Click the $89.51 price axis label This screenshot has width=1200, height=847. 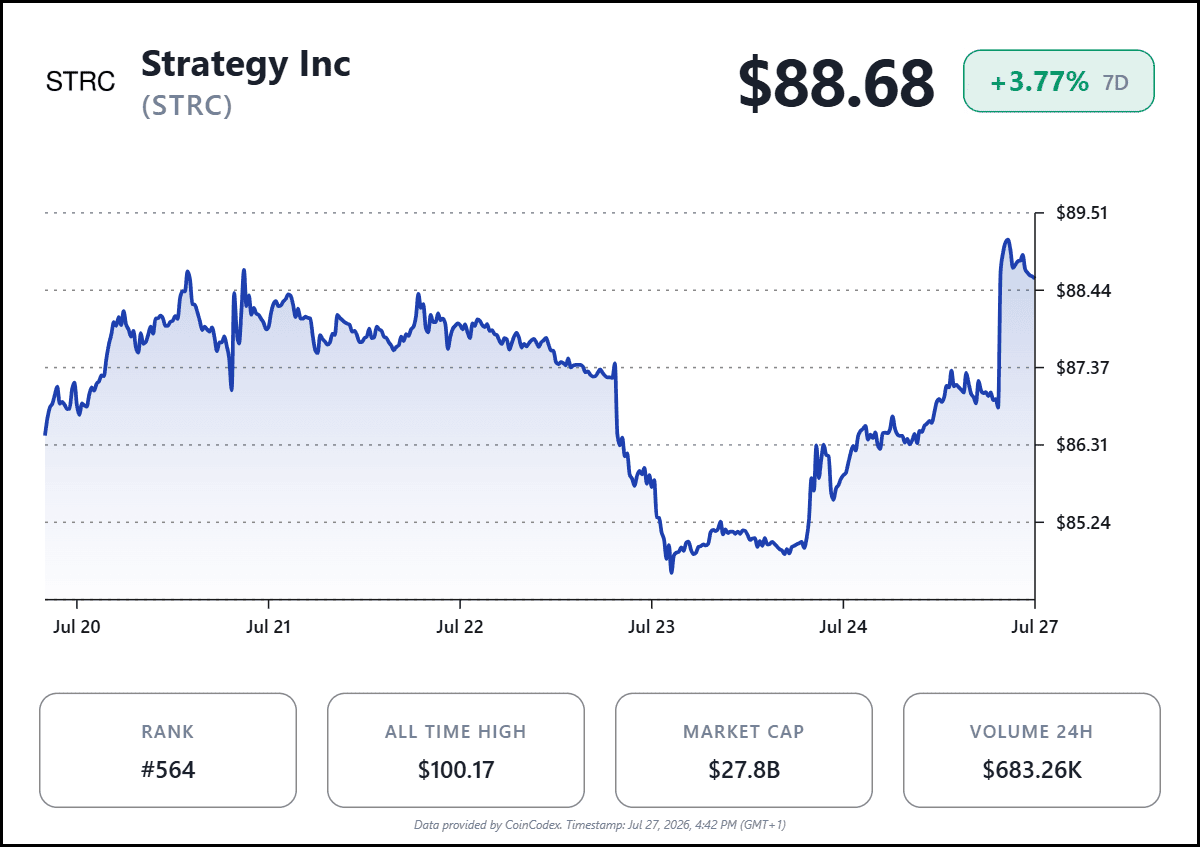1082,213
